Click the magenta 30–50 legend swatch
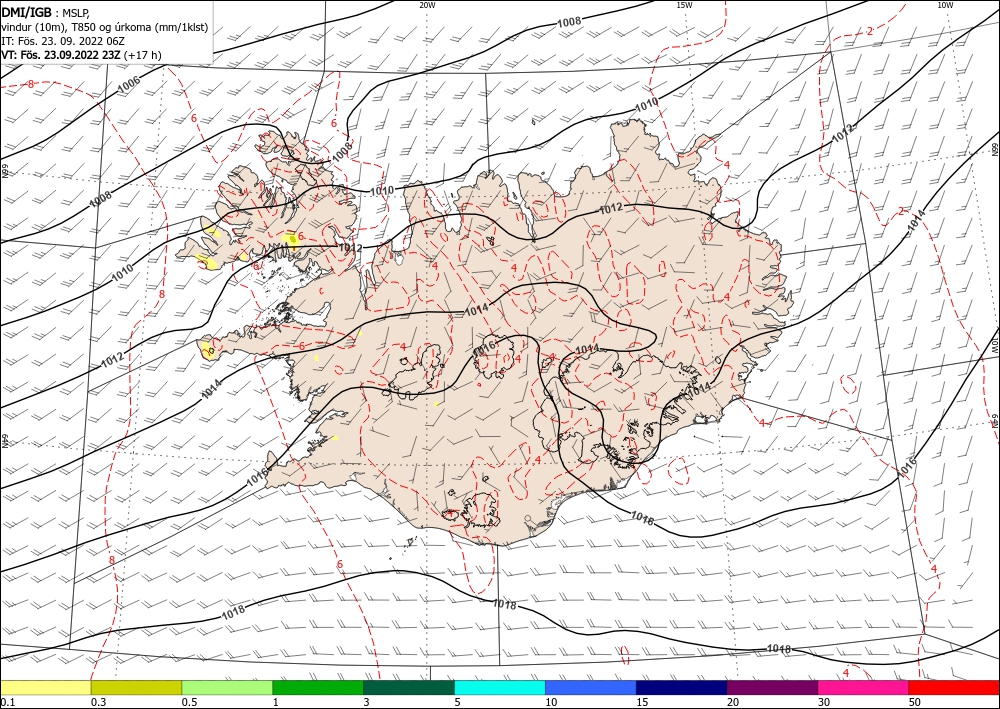 pos(863,687)
